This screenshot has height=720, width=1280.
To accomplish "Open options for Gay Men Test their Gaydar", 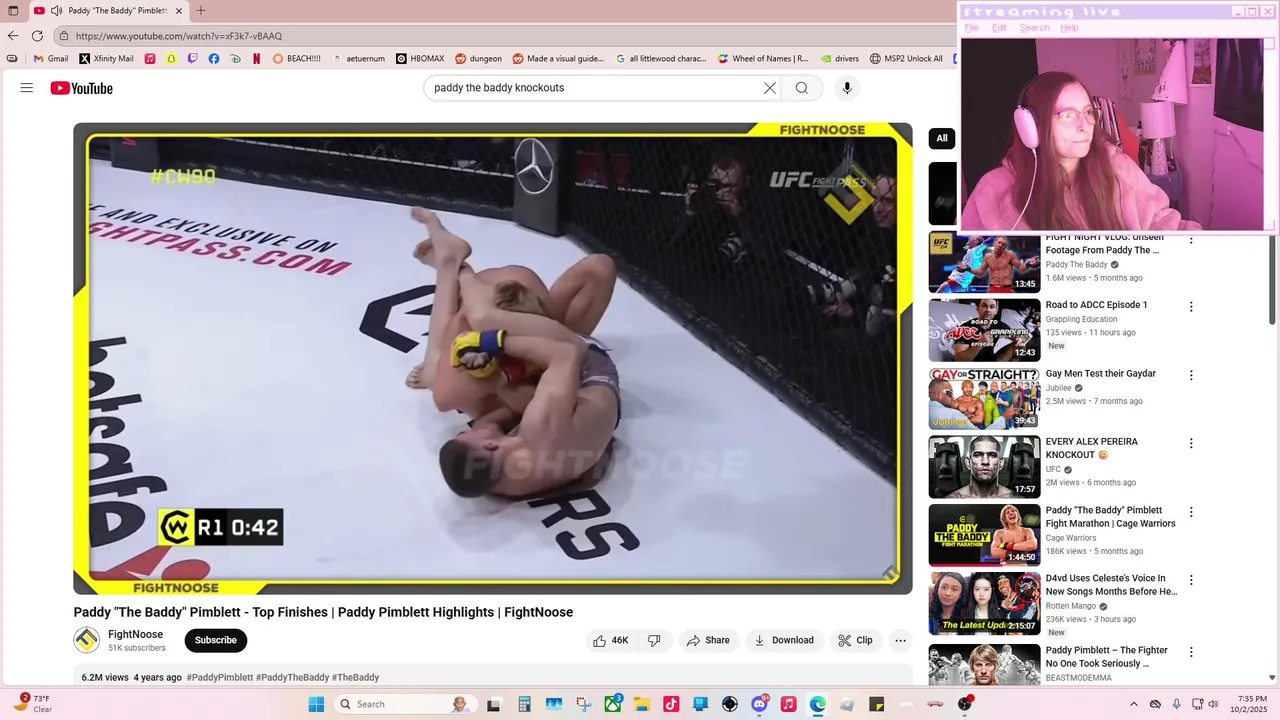I will point(1191,375).
